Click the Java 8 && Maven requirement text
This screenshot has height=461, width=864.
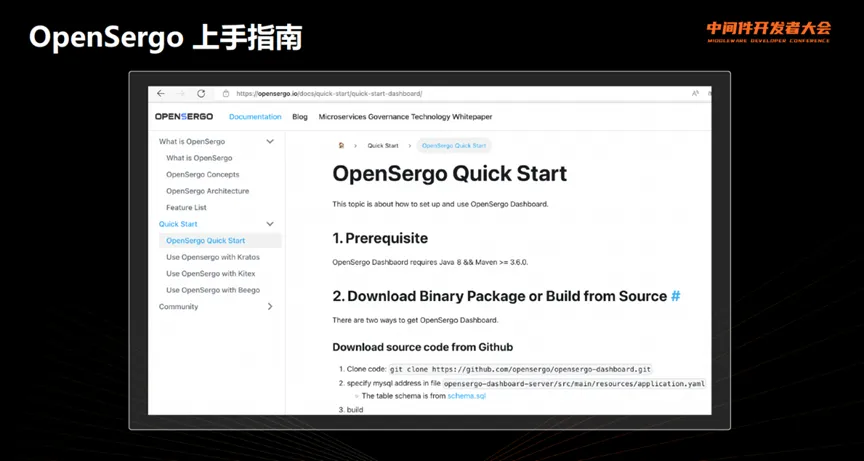[x=430, y=262]
